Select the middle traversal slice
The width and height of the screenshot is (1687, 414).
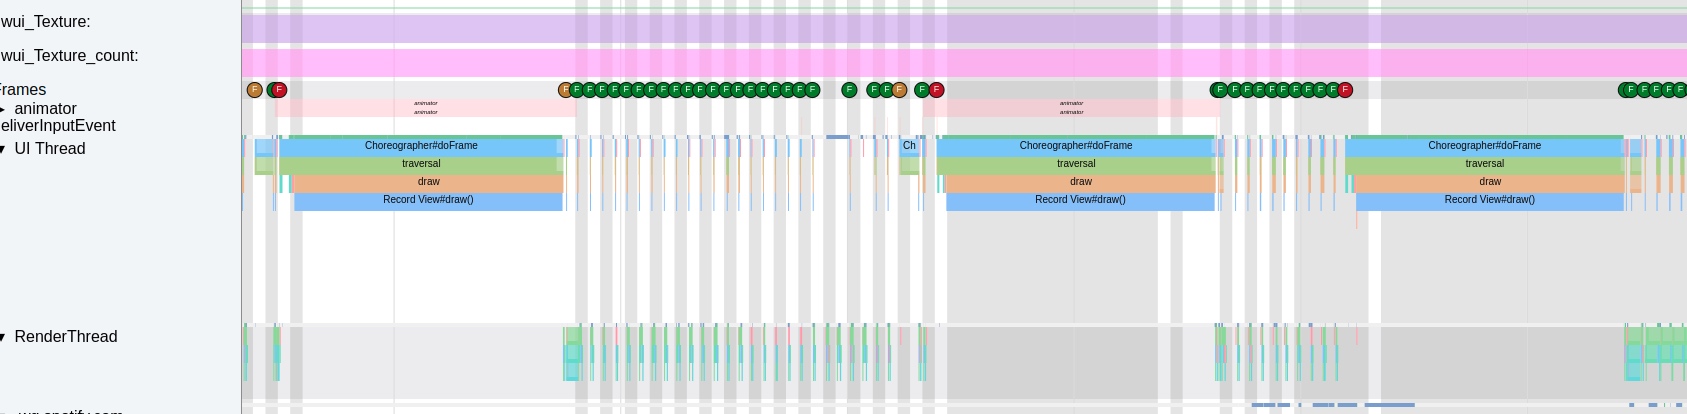pos(1076,164)
